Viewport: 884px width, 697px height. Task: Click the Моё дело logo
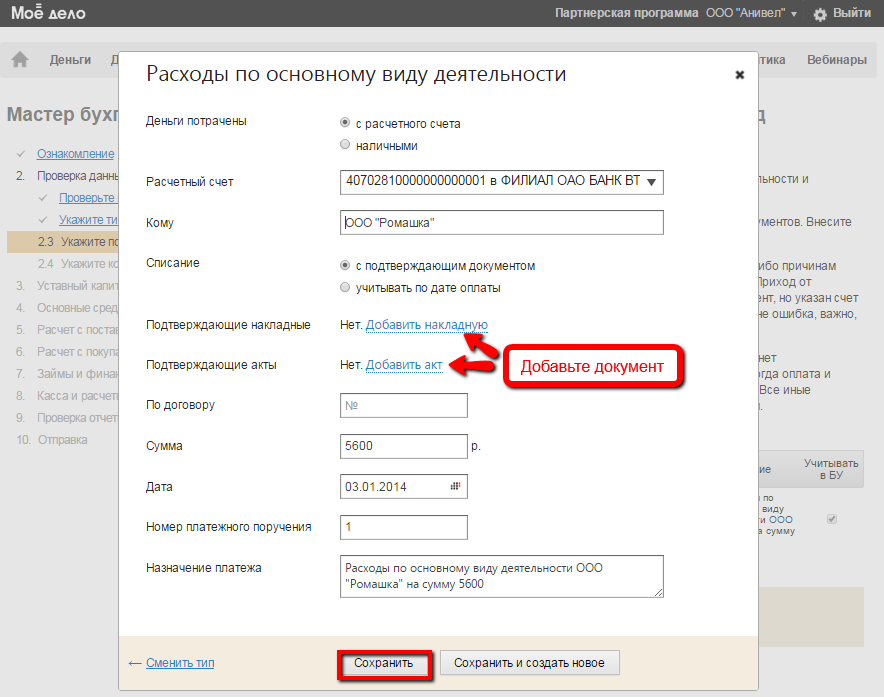[48, 13]
